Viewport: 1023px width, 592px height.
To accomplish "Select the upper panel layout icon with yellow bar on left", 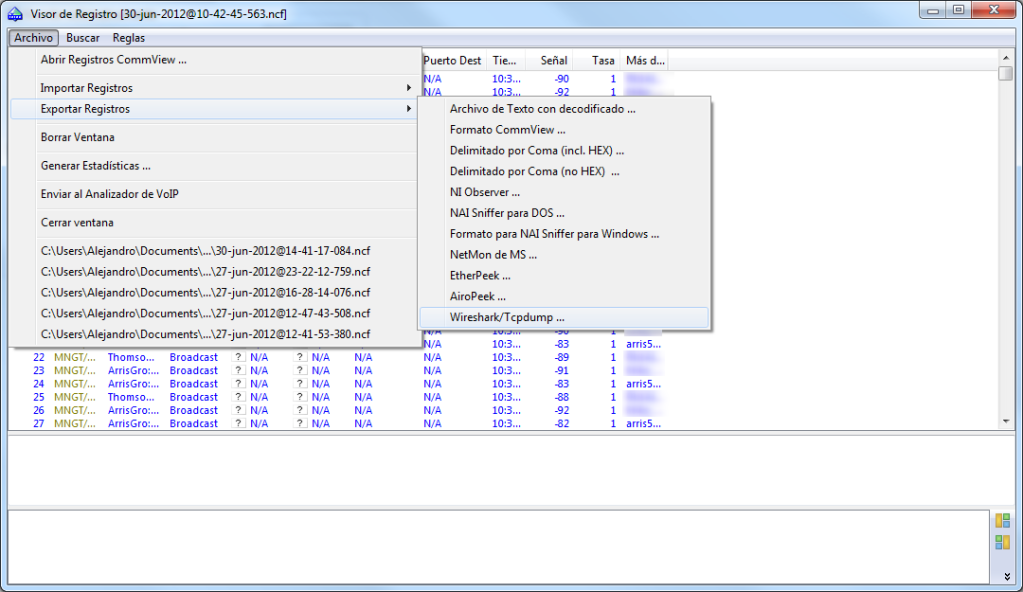I will coord(1003,521).
